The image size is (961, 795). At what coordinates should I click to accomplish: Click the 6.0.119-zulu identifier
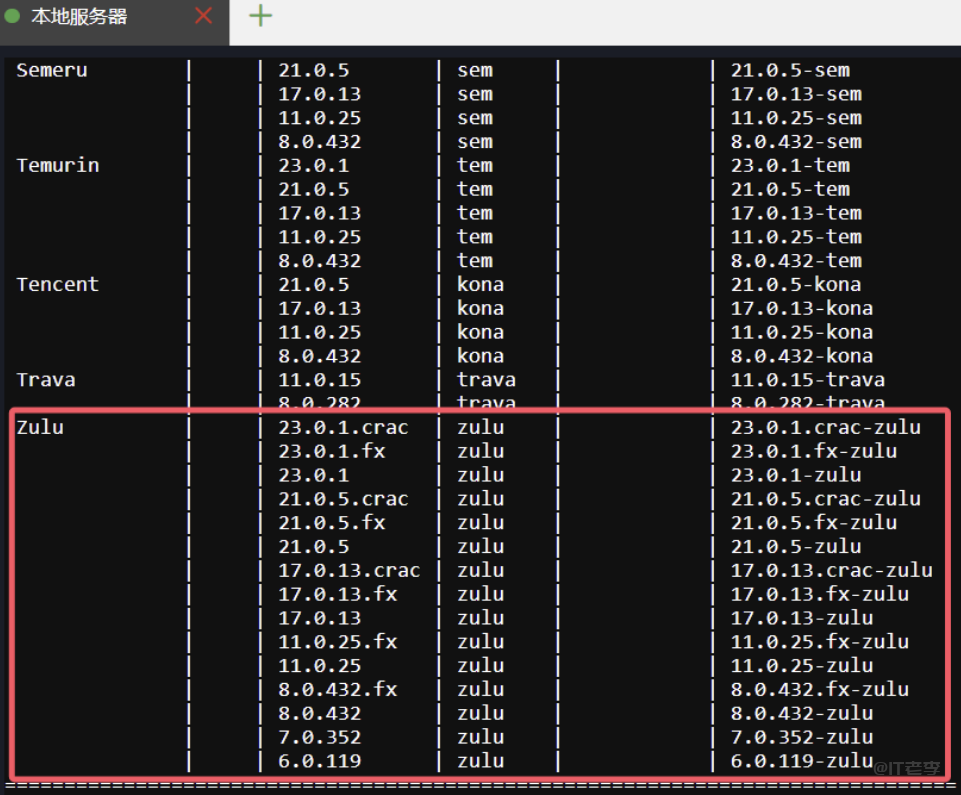tap(802, 761)
